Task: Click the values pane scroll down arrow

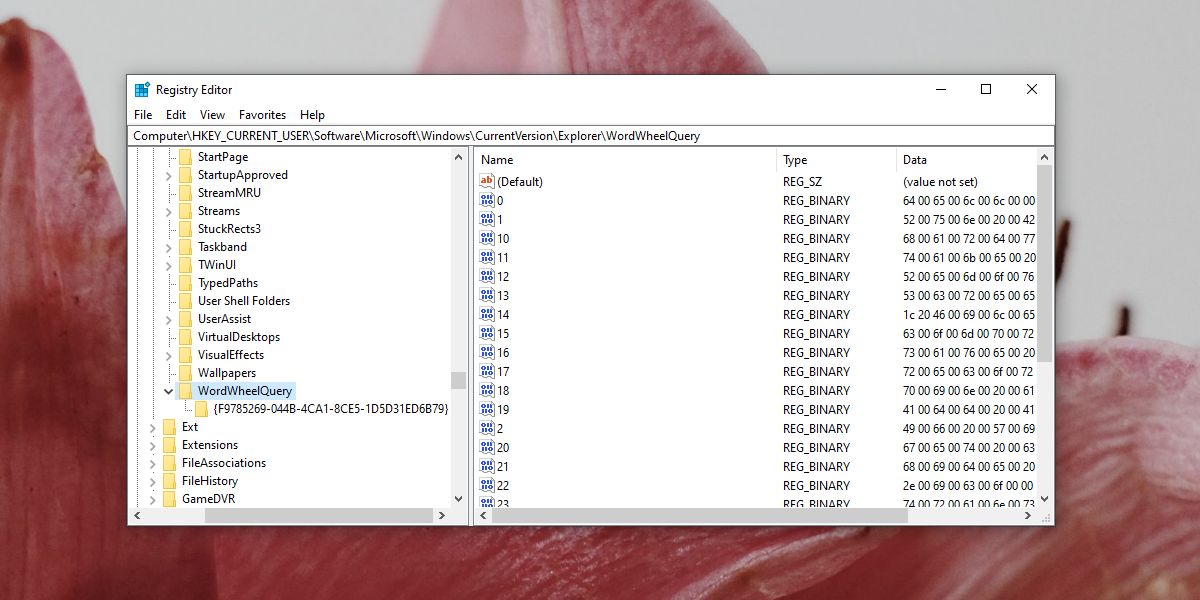Action: tap(1045, 498)
